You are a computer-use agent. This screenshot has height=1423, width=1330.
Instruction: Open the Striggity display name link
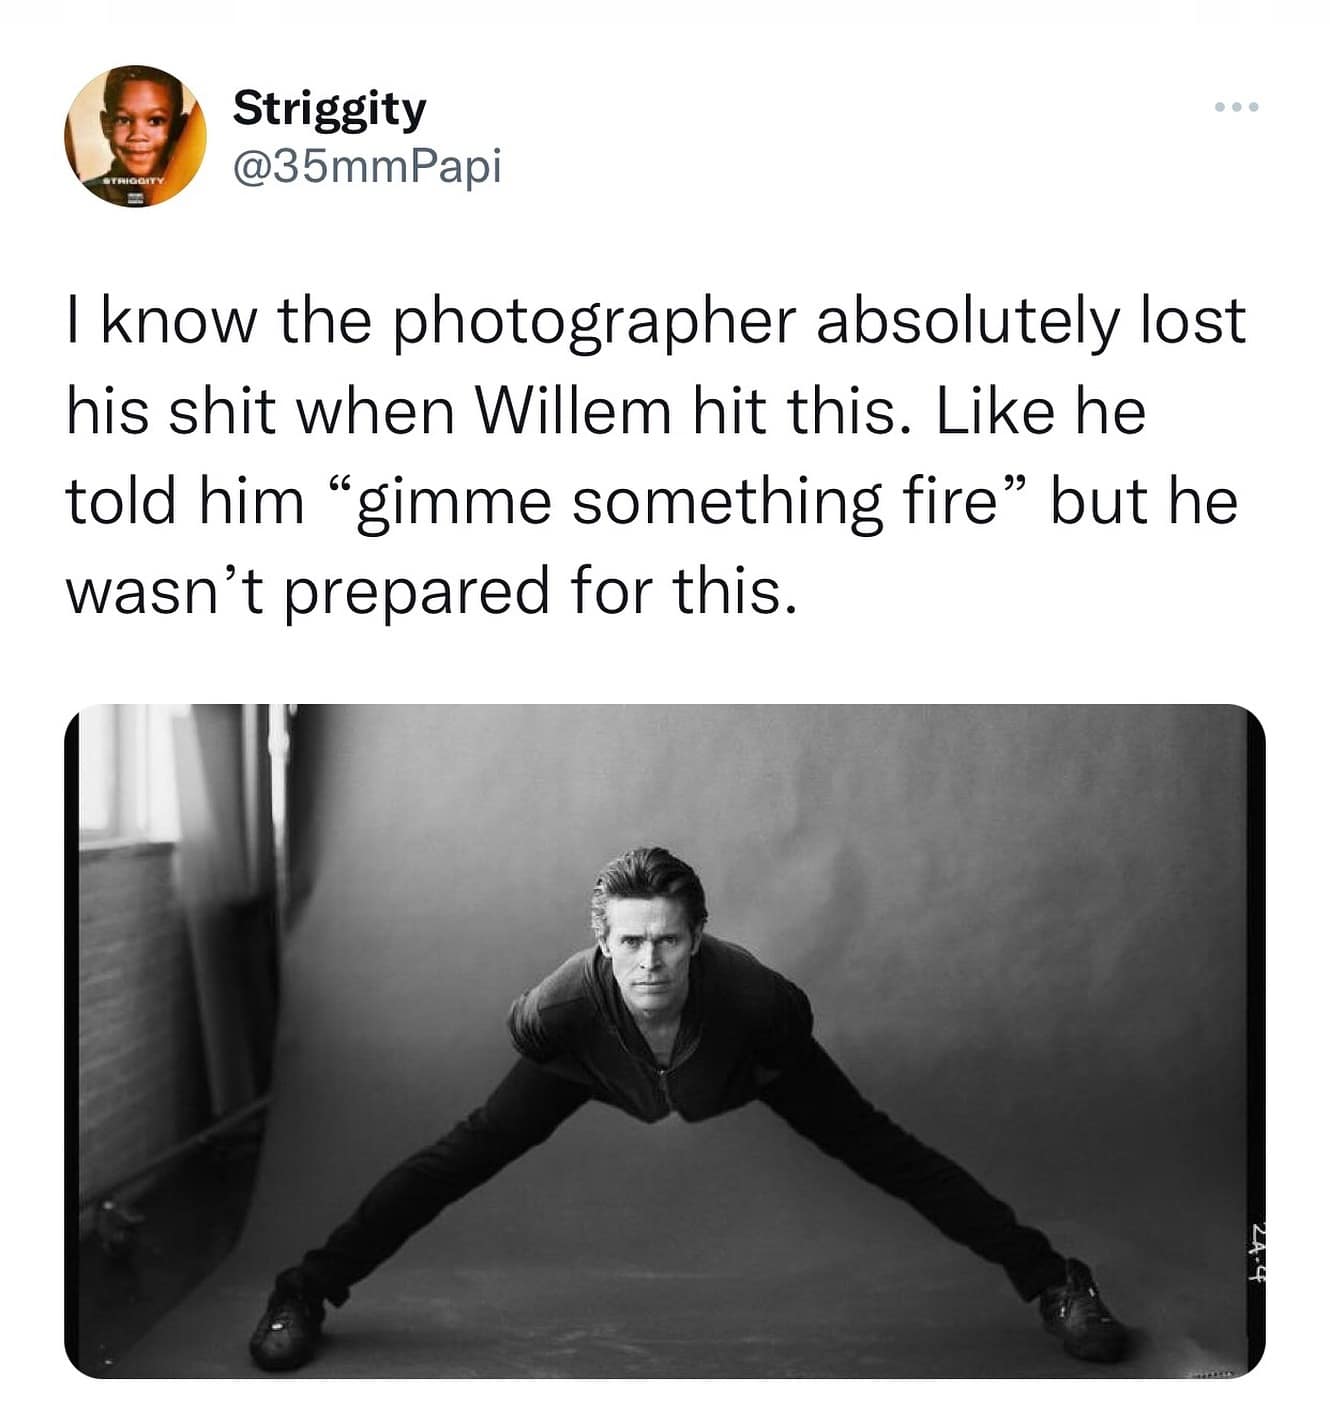coord(329,108)
